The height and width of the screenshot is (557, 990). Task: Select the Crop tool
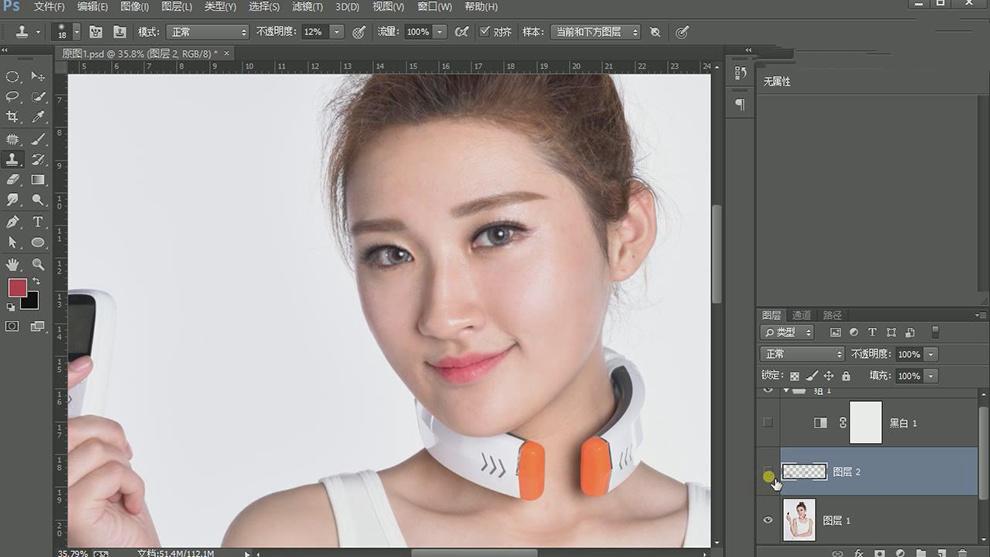pyautogui.click(x=13, y=117)
